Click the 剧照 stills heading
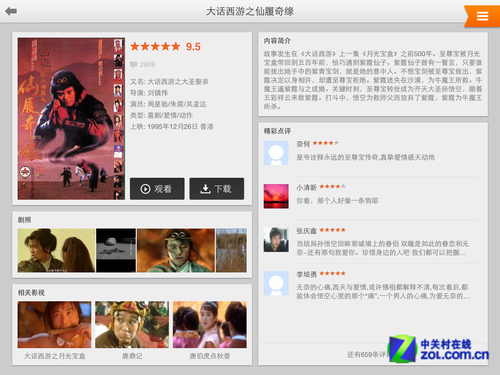 [x=24, y=219]
